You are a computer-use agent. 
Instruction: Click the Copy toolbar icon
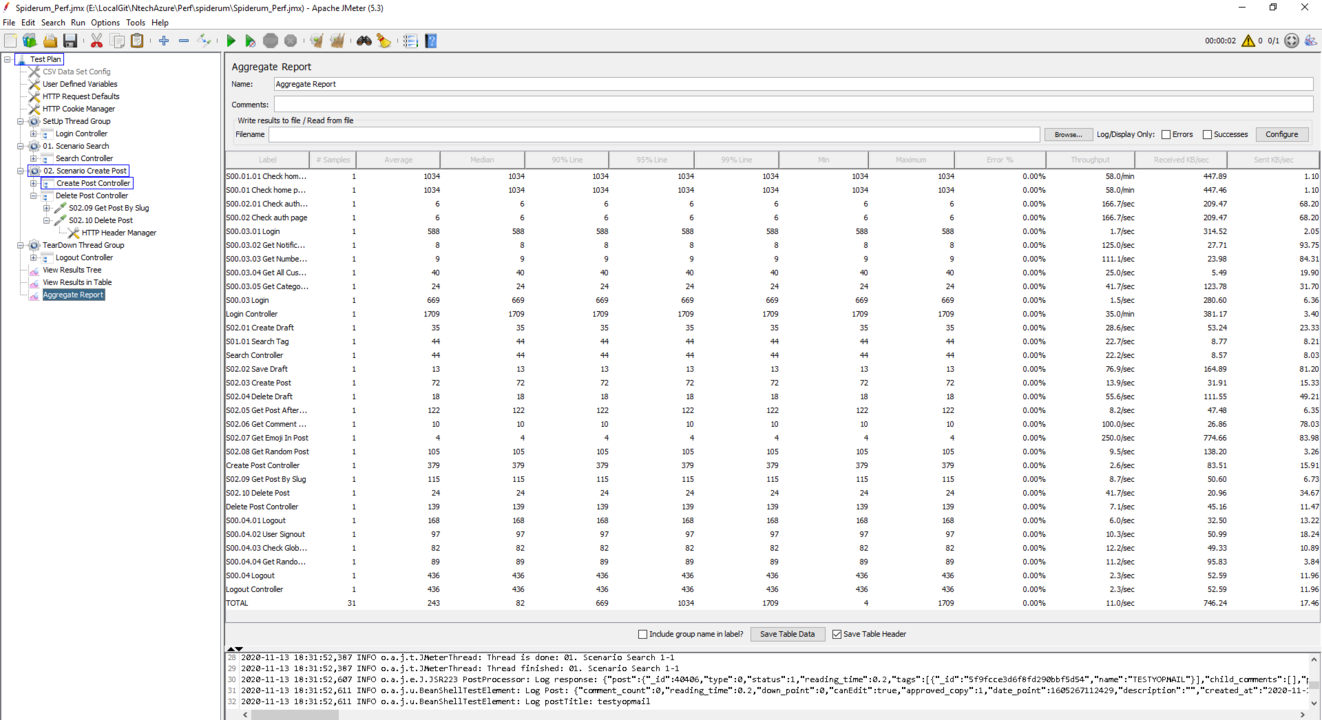coord(117,41)
